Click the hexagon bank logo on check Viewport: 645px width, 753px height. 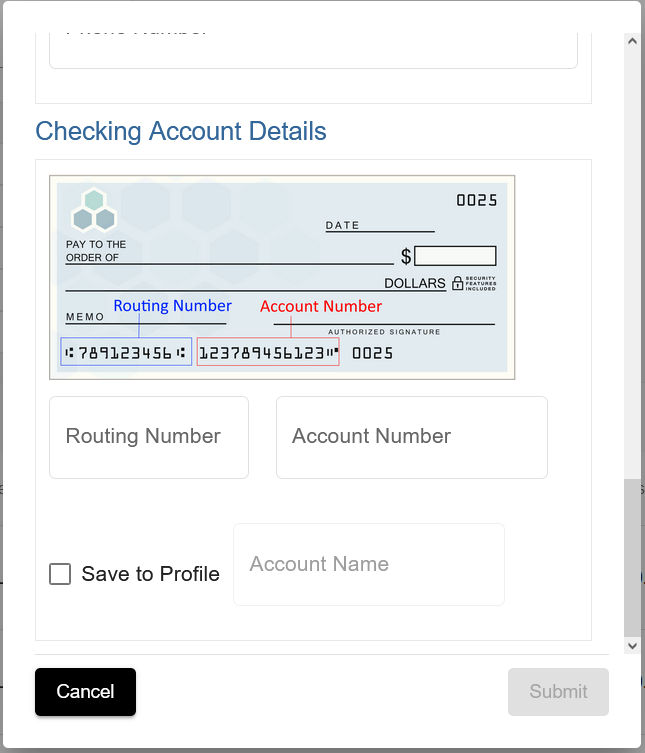(94, 210)
